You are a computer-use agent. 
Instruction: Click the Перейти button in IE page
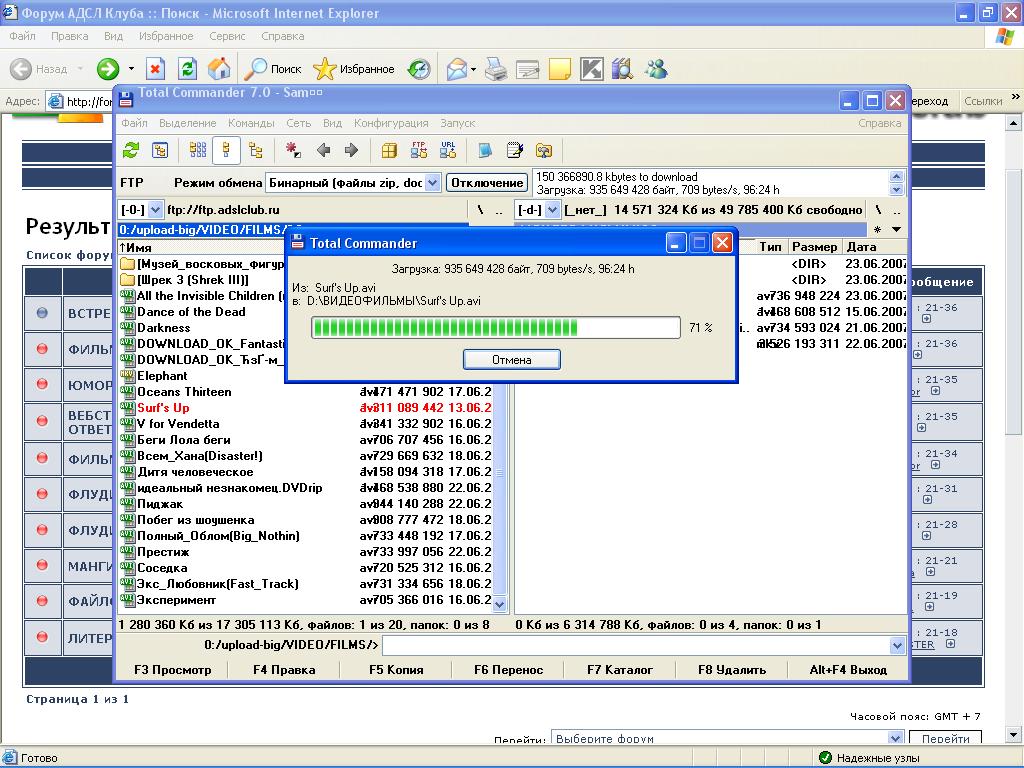945,738
